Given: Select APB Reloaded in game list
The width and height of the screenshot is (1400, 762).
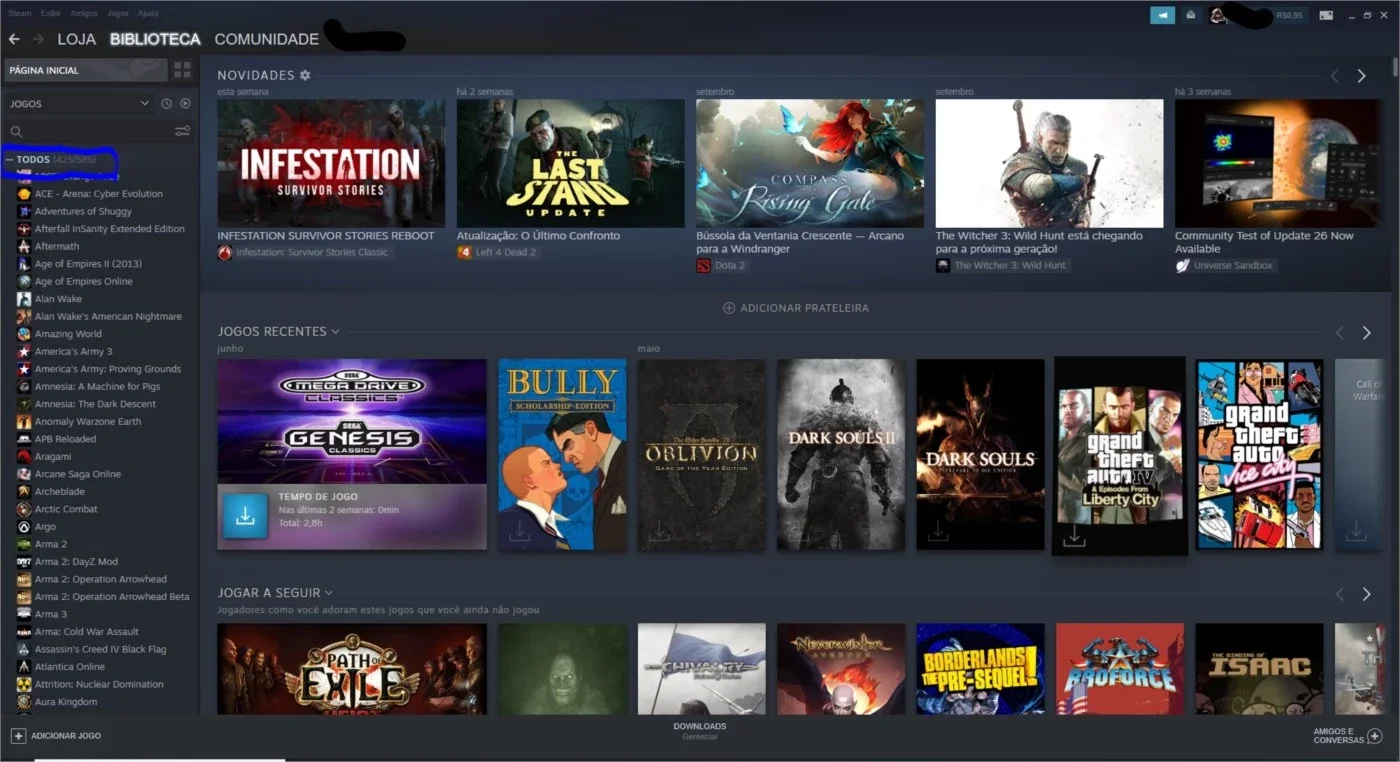Looking at the screenshot, I should 65,439.
